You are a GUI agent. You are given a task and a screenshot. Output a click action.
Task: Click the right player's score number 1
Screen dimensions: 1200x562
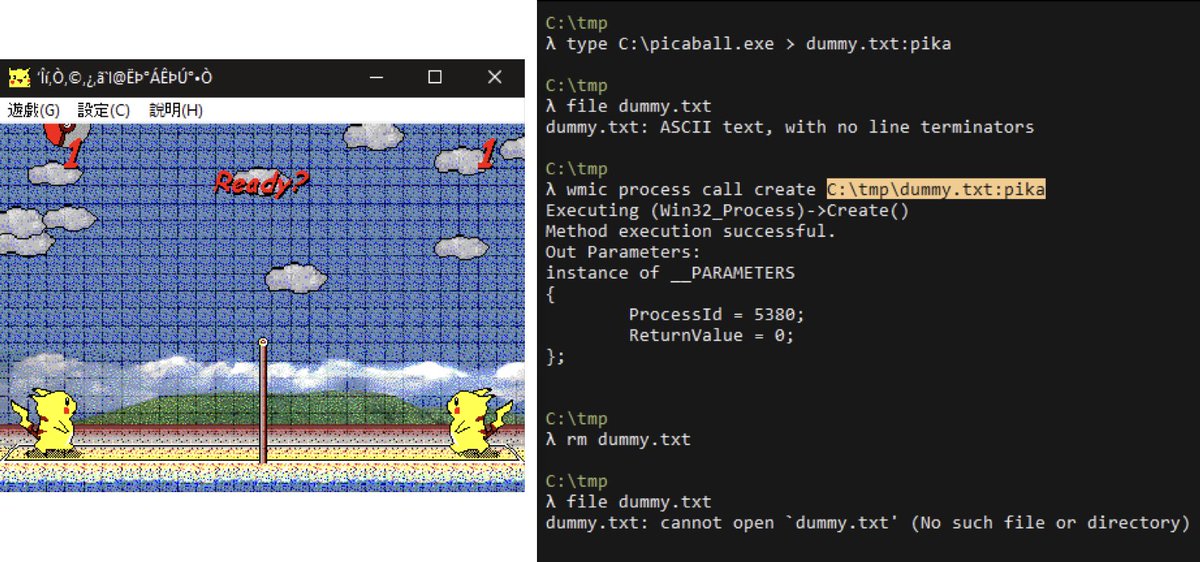(487, 153)
